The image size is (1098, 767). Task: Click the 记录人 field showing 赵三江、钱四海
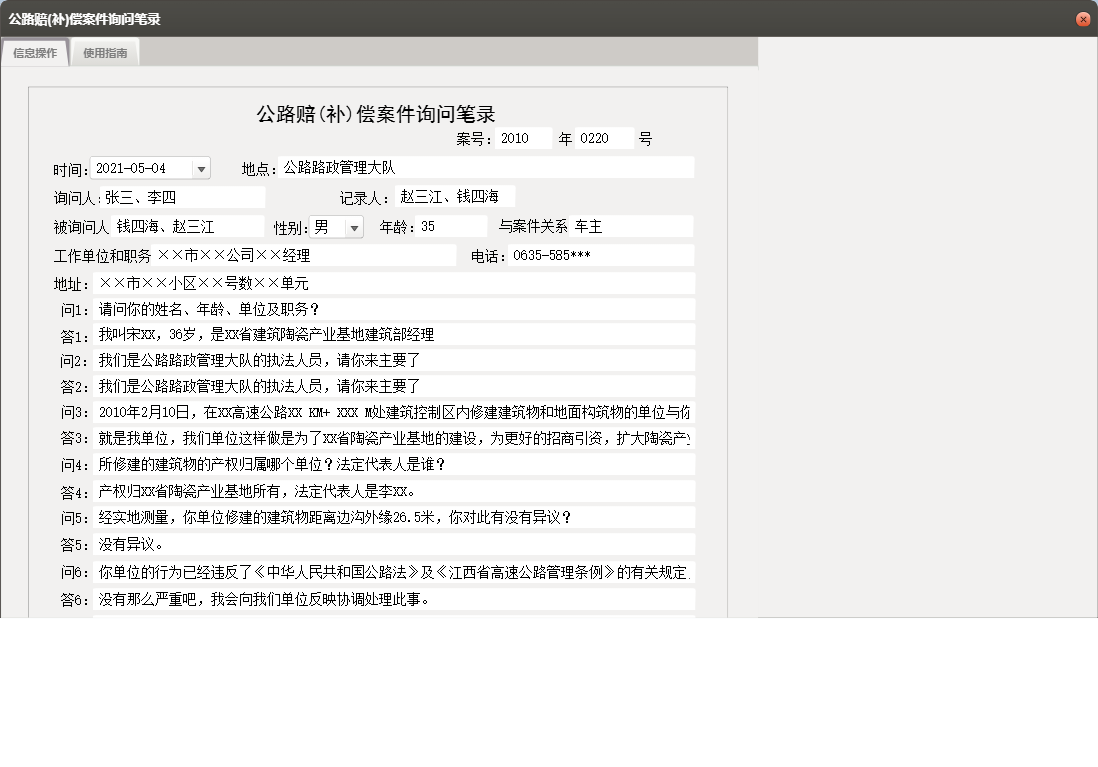coord(450,196)
